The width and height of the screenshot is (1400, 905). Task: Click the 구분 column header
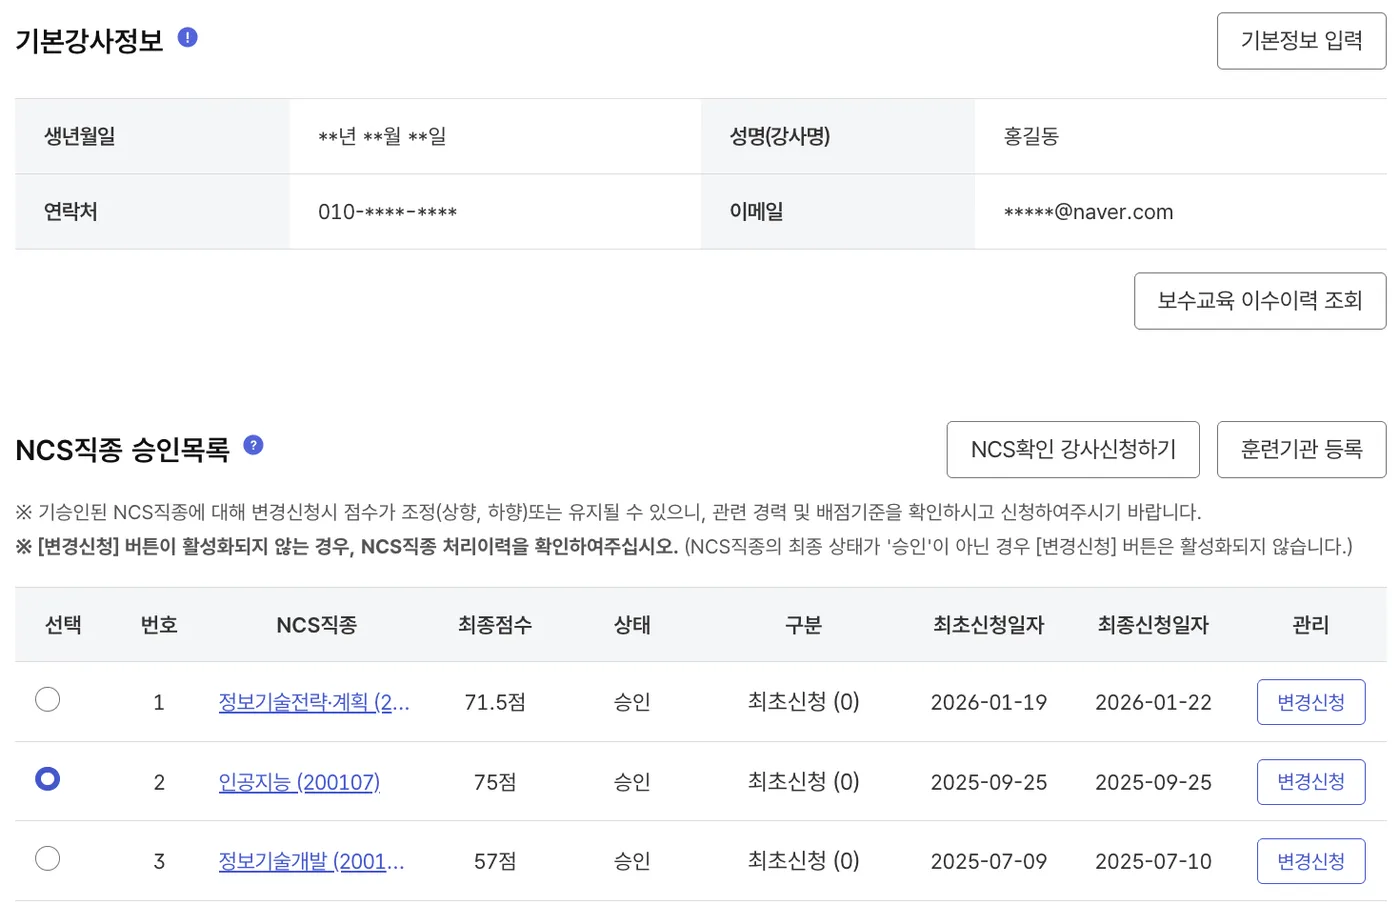(x=803, y=625)
